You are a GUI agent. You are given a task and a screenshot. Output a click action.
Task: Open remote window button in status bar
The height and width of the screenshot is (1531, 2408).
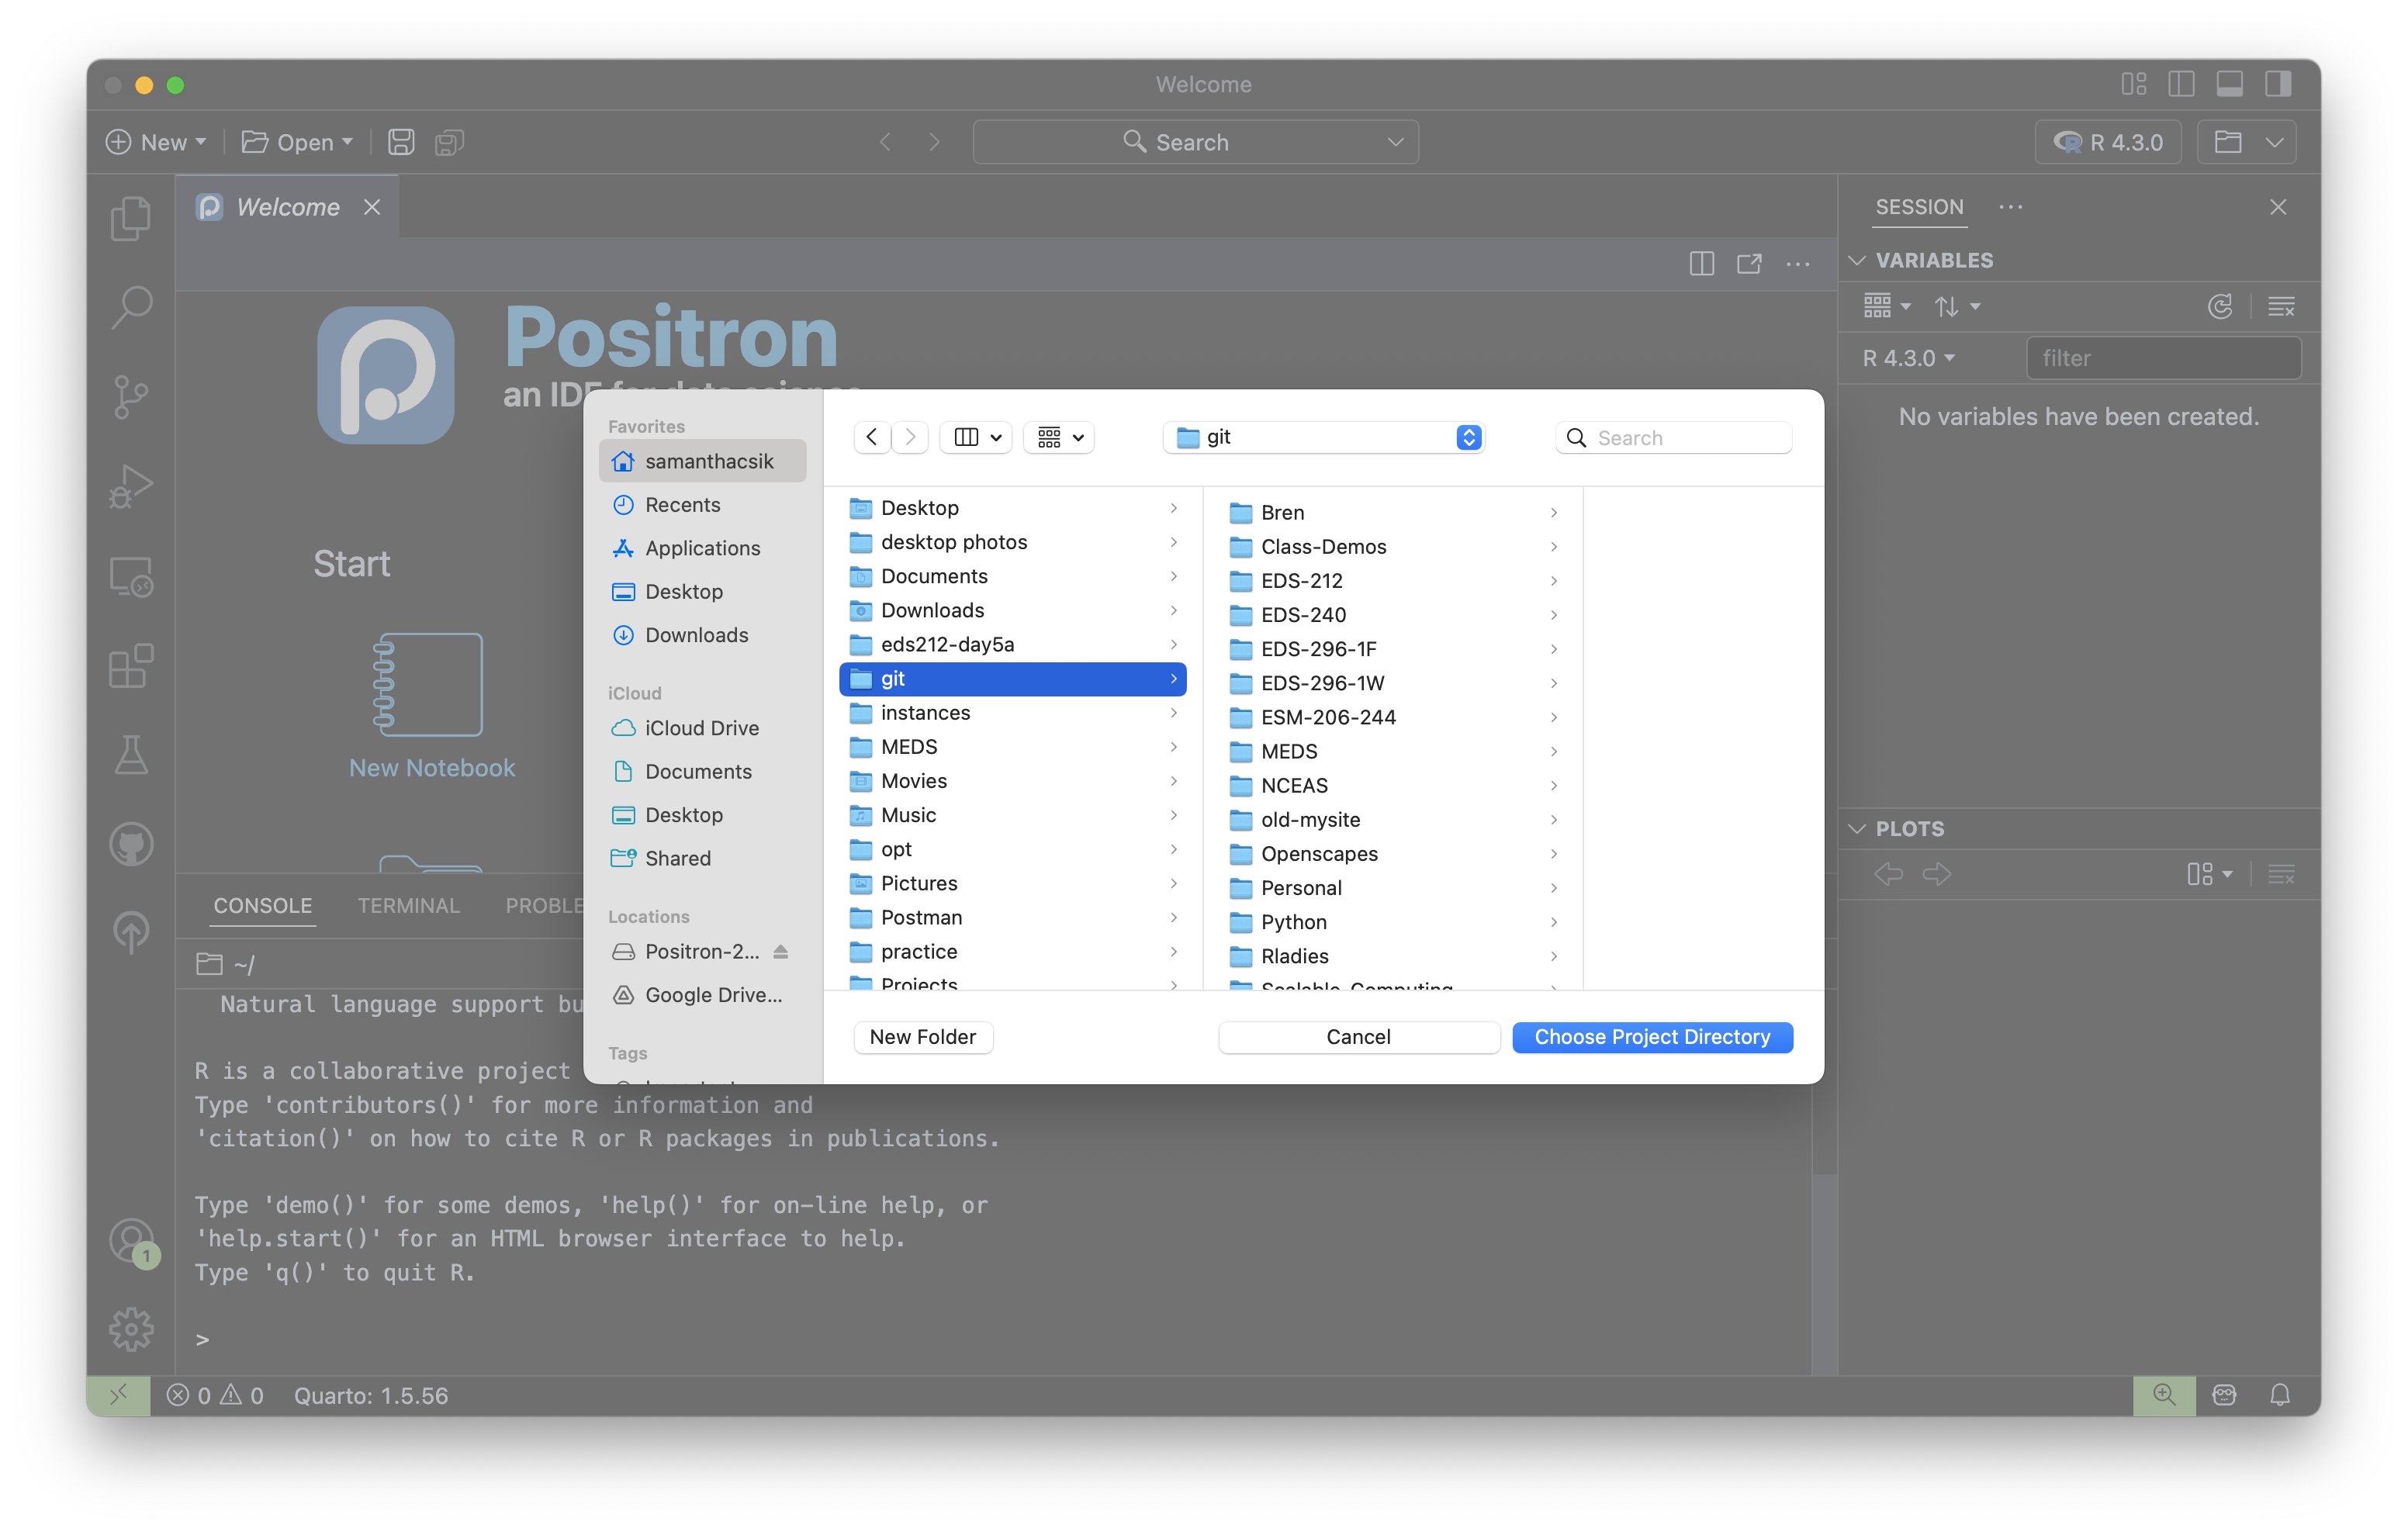118,1395
